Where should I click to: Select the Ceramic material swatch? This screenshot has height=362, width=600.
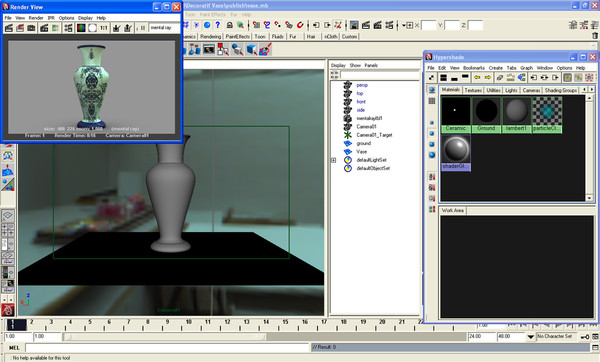pyautogui.click(x=456, y=114)
